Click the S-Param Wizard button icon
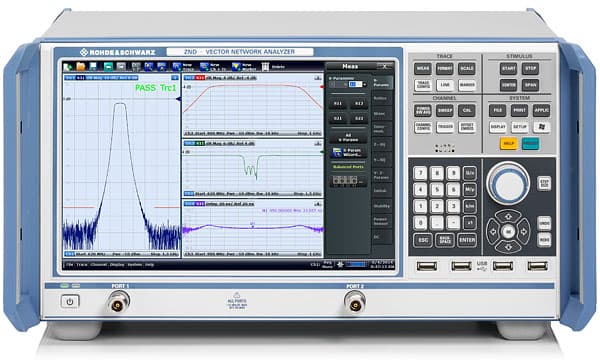This screenshot has width=600, height=364. tap(337, 152)
